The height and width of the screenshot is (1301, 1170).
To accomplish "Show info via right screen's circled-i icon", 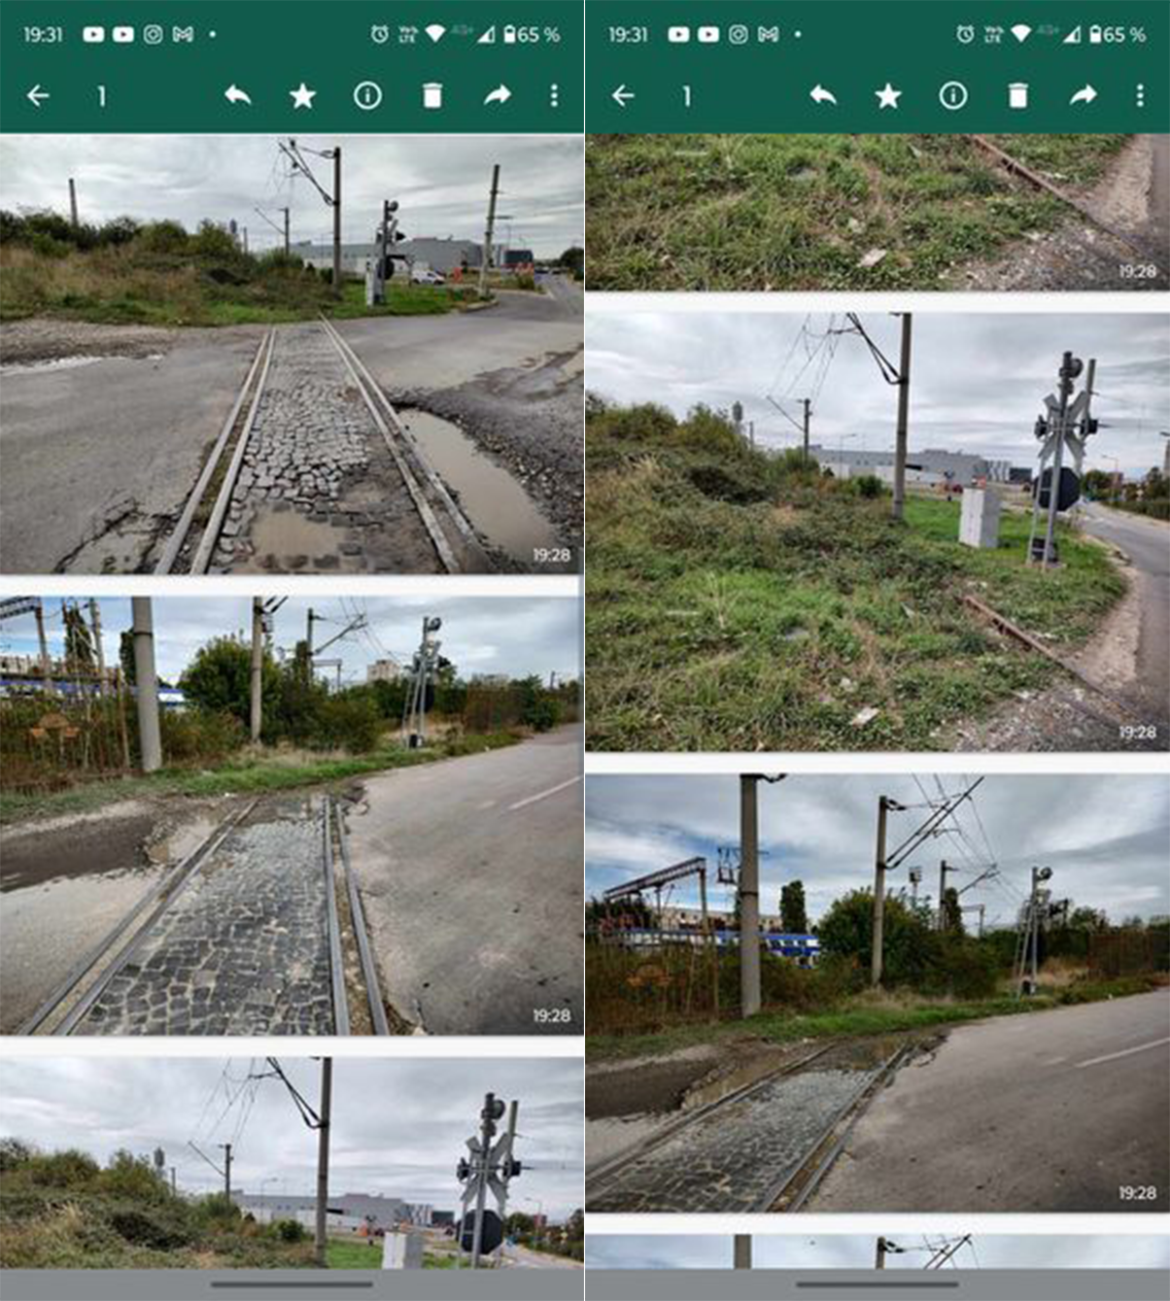I will pyautogui.click(x=952, y=96).
